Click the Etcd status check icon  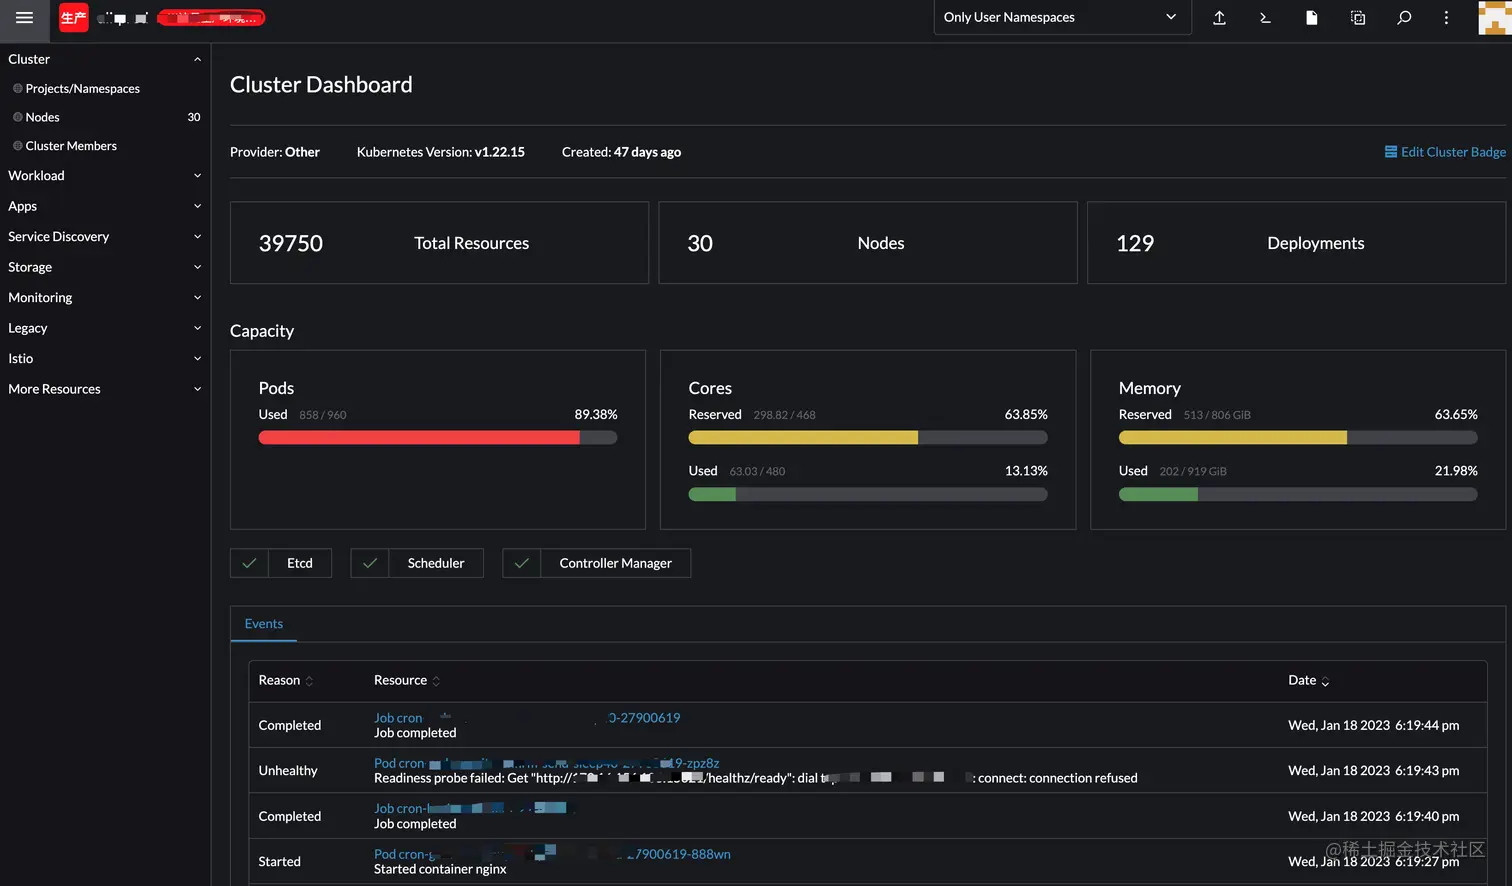click(249, 563)
